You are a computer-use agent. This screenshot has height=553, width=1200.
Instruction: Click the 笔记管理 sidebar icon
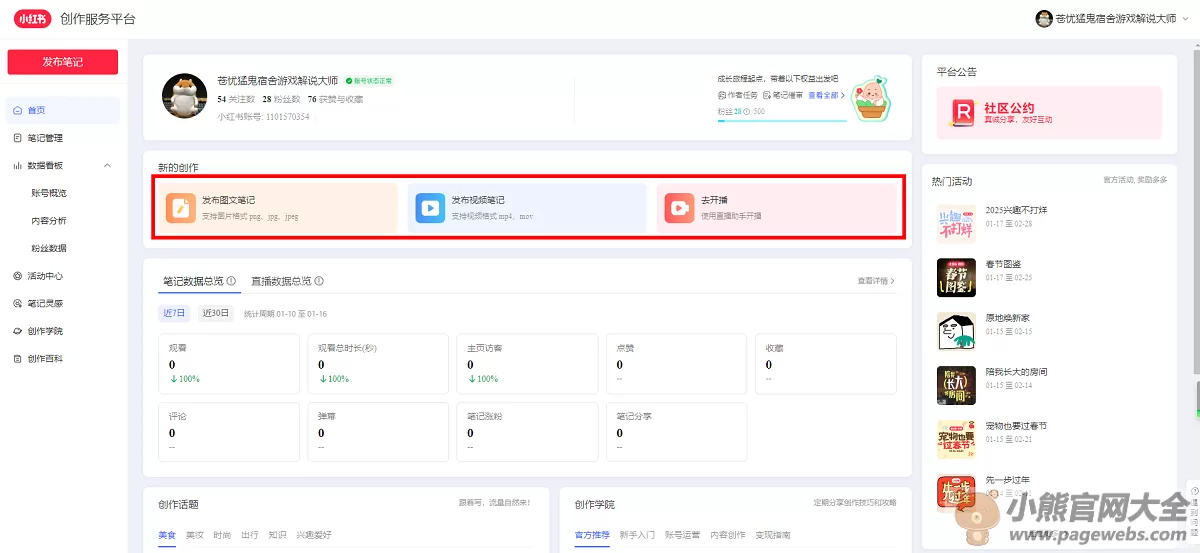click(x=18, y=138)
